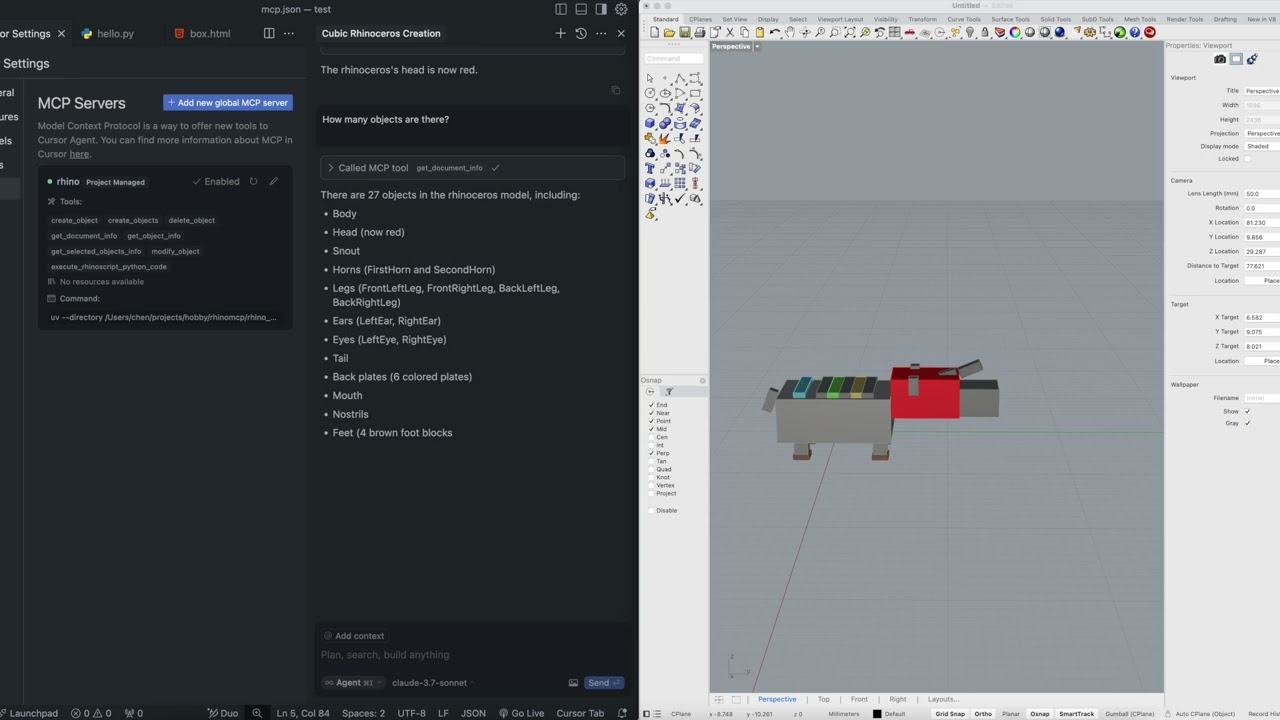Open Cursor settings gear in title bar
The width and height of the screenshot is (1280, 720).
(621, 9)
